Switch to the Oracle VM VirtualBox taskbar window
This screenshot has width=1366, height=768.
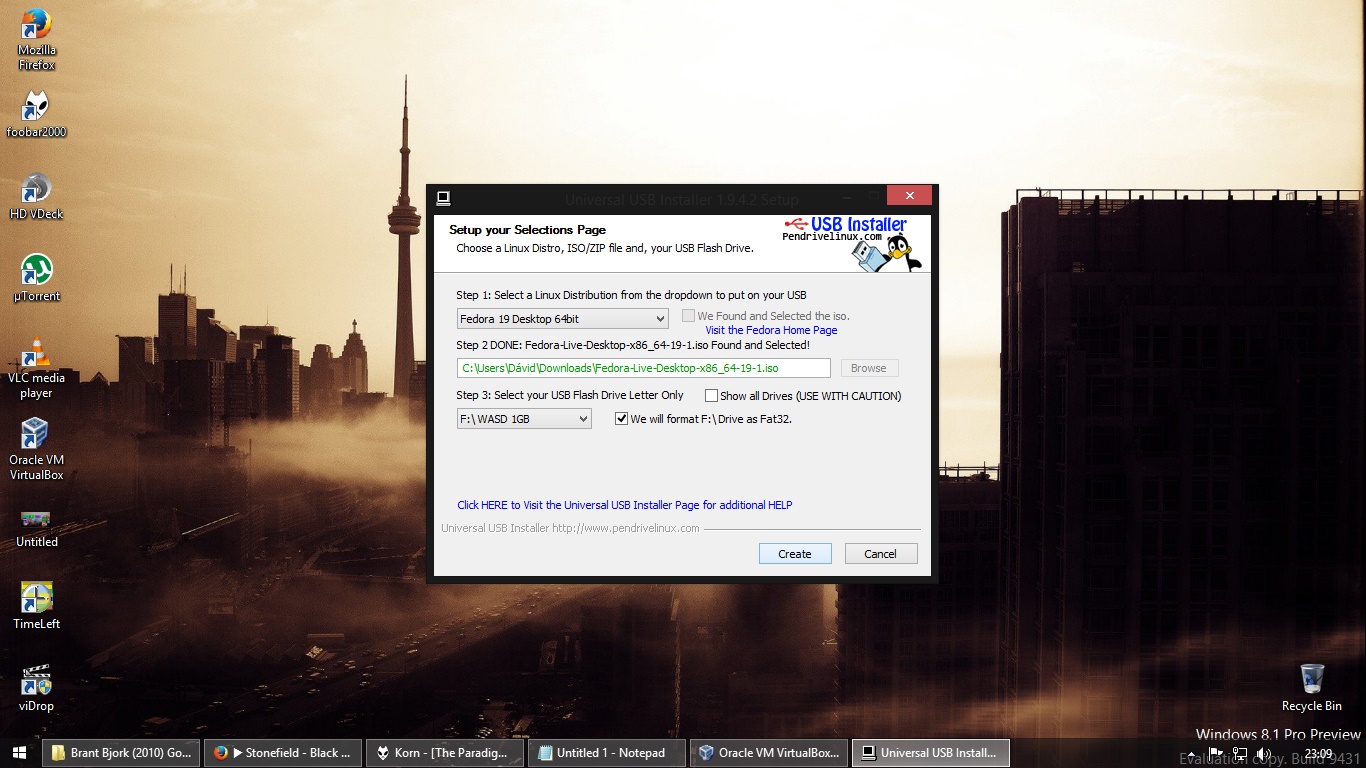click(768, 752)
